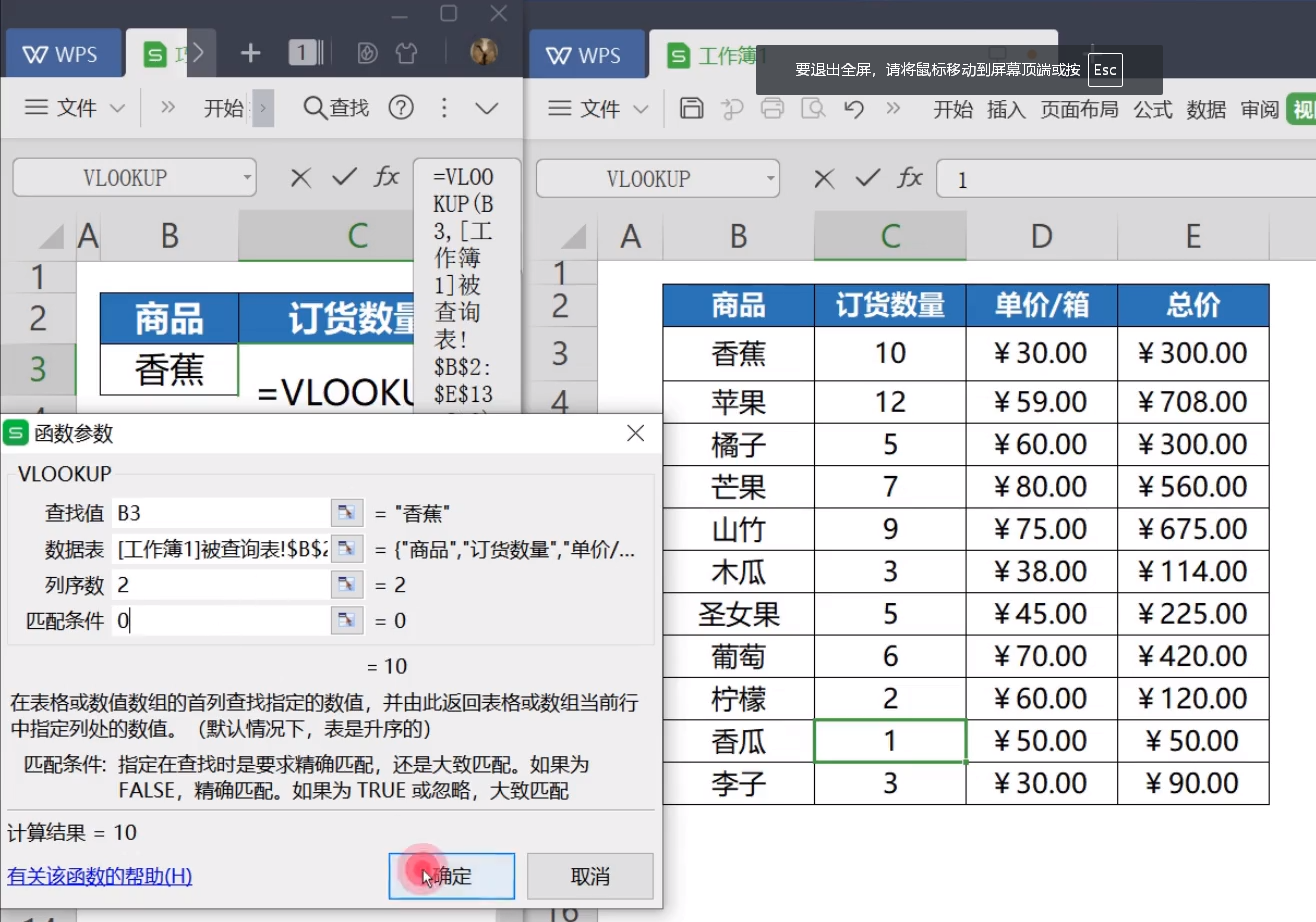Switch to the 数据 ribbon tab
This screenshot has height=922, width=1316.
point(1206,110)
